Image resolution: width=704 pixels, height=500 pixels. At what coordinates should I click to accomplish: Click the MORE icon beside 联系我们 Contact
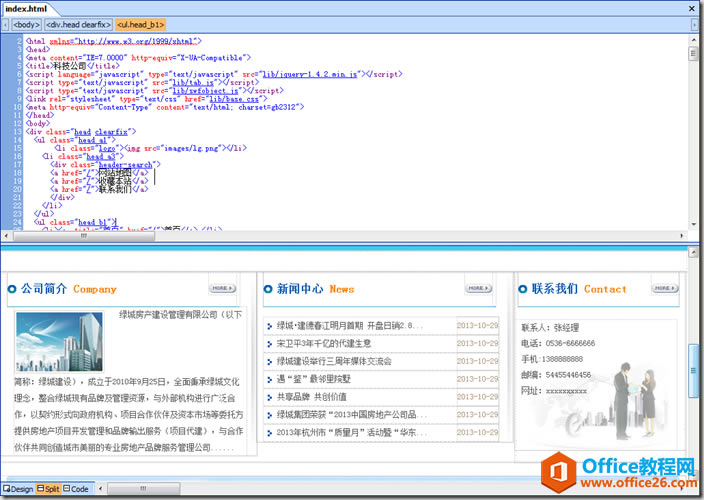click(665, 288)
